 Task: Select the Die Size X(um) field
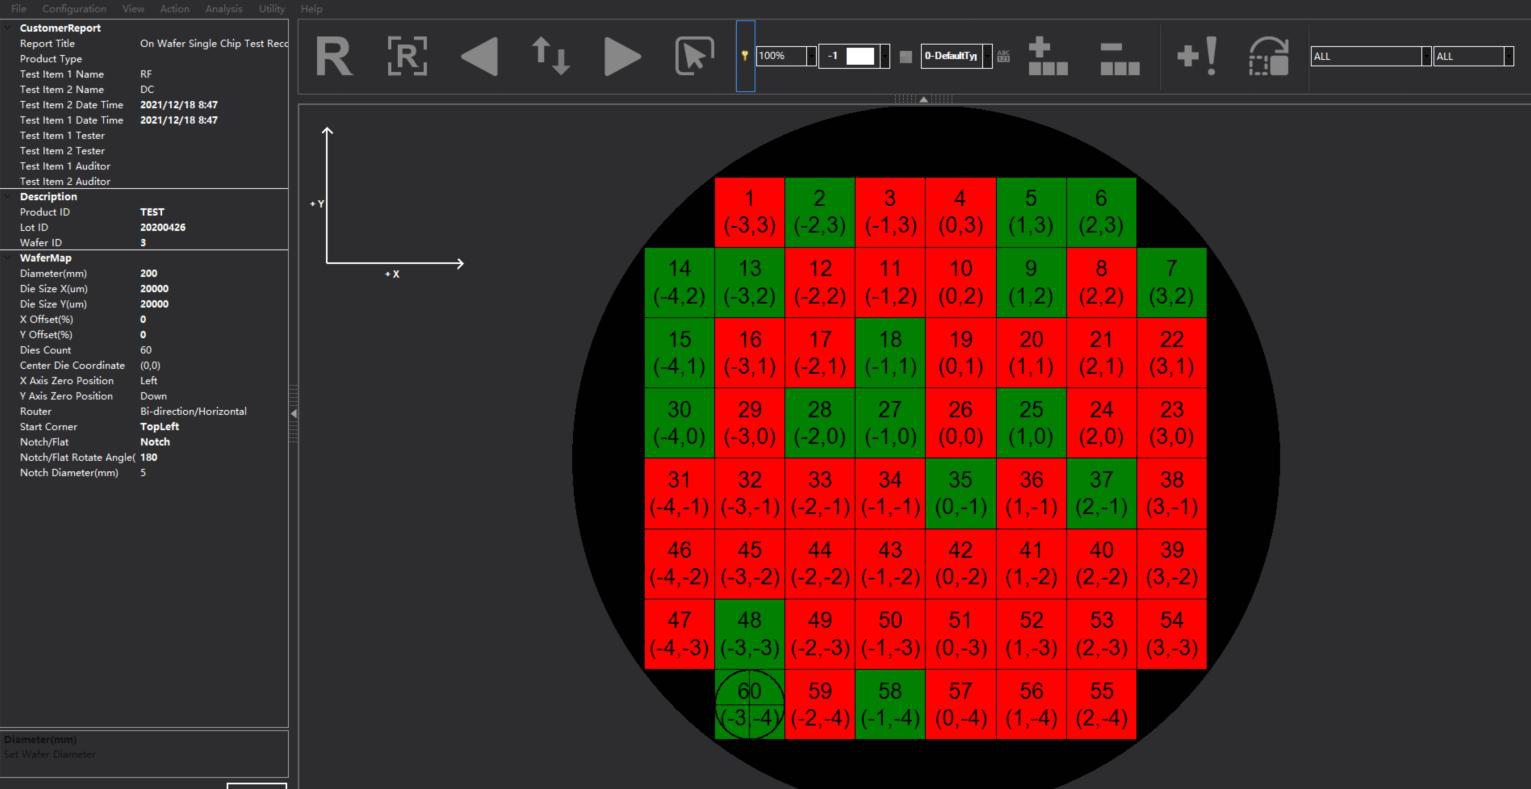tap(145, 289)
